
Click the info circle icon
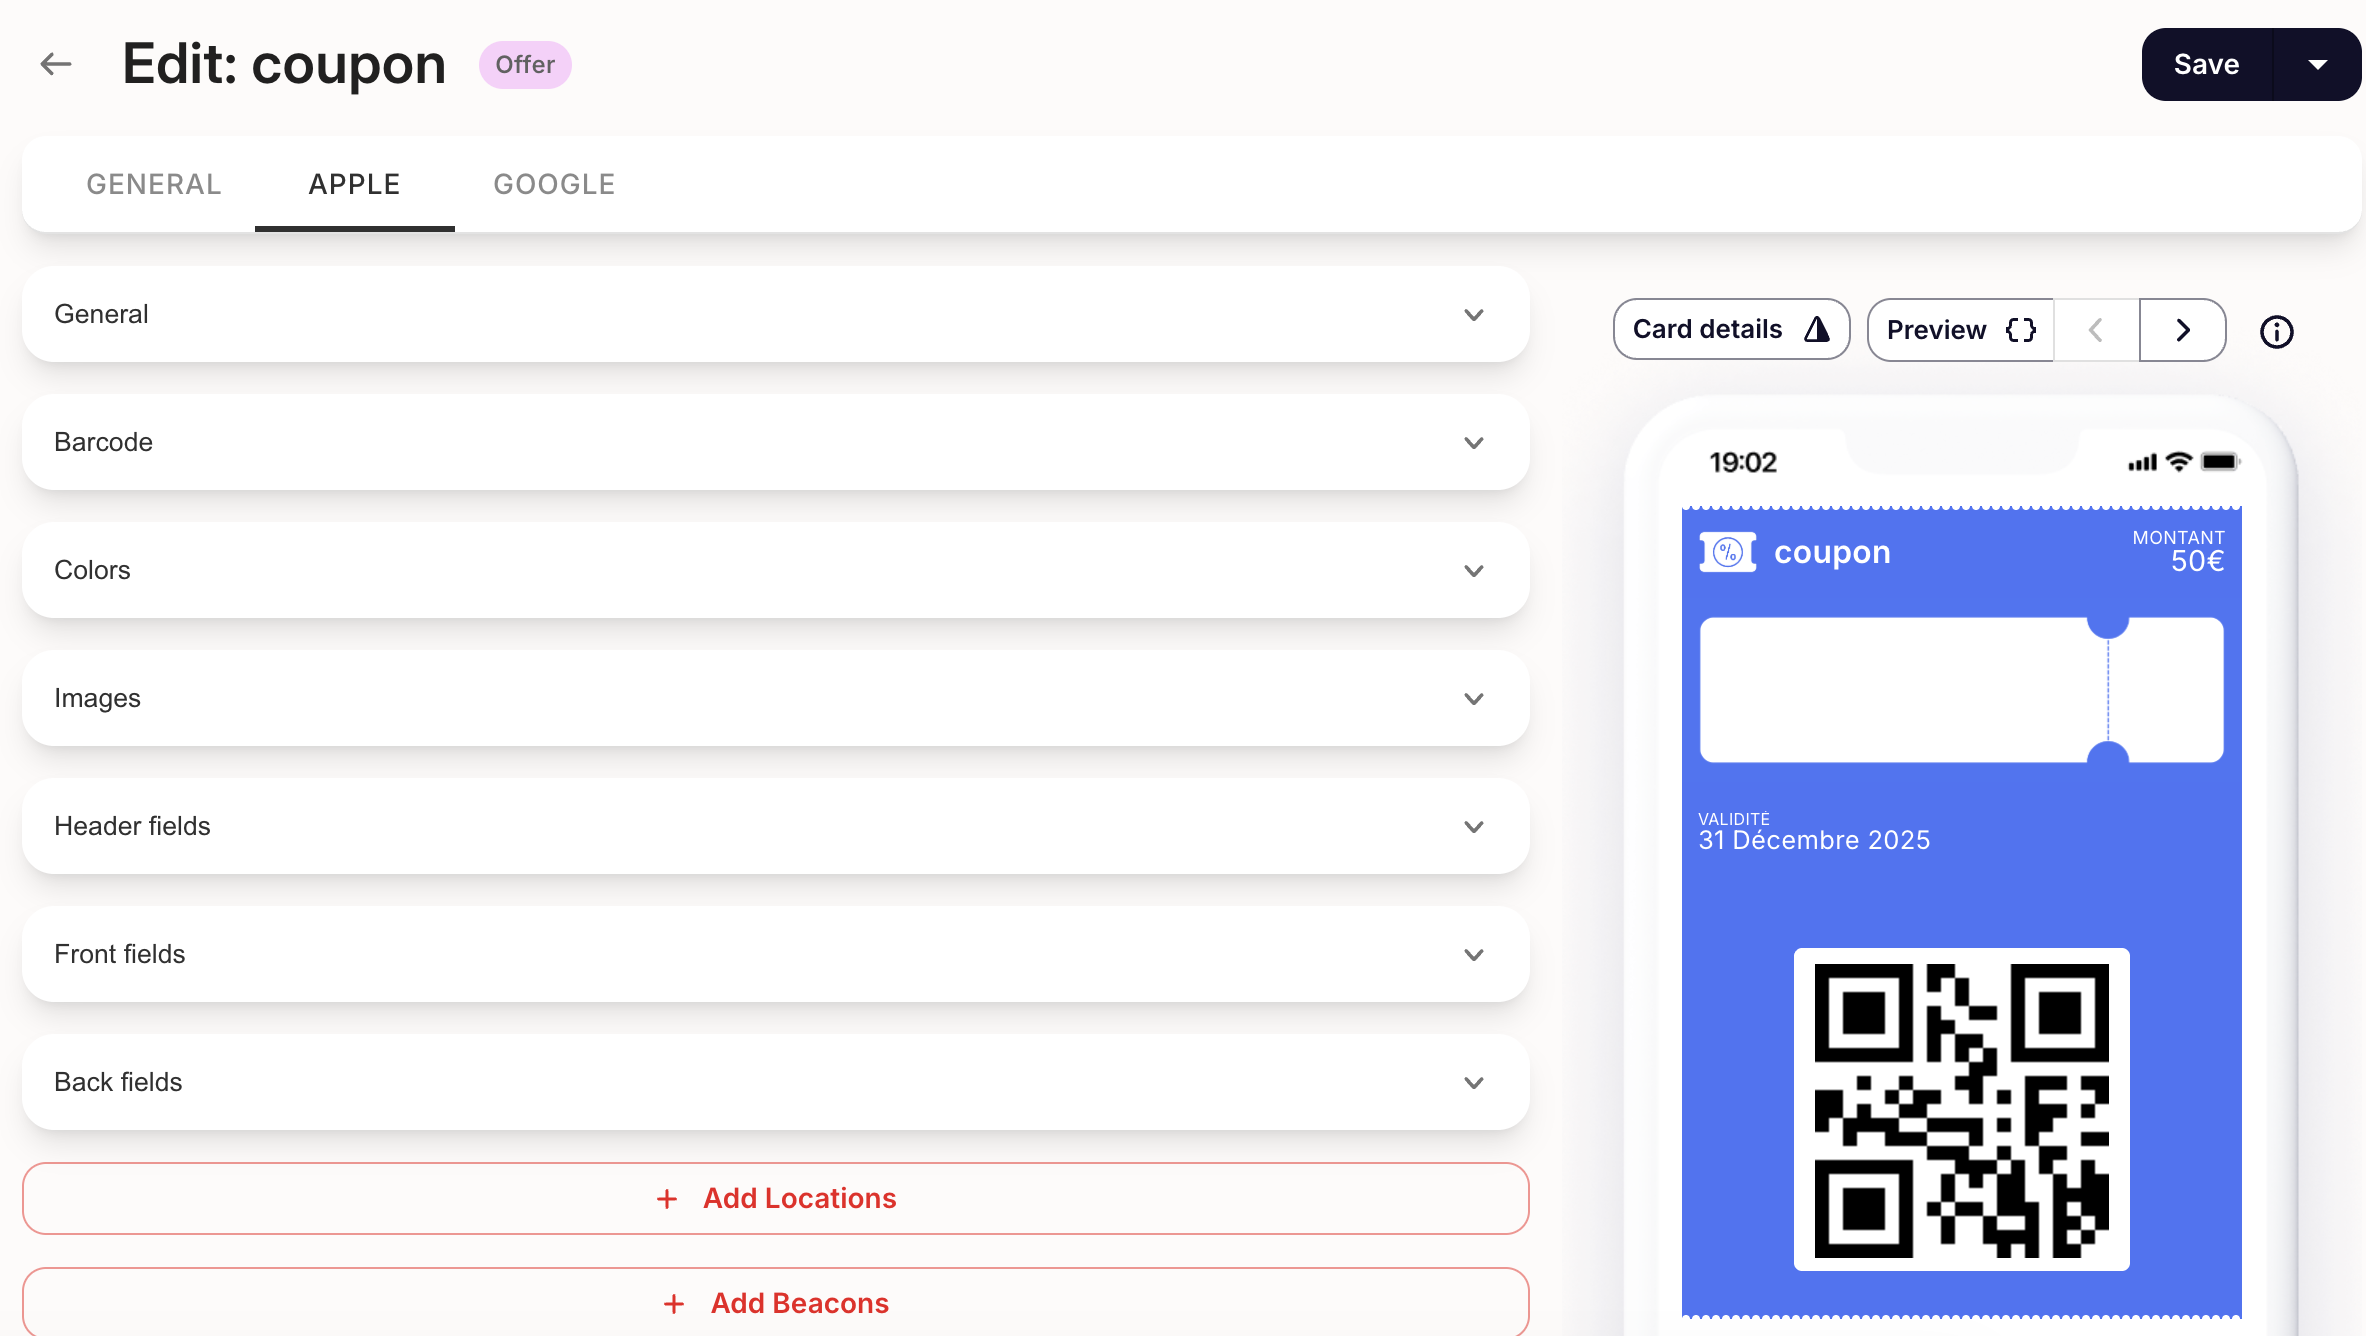click(x=2277, y=332)
